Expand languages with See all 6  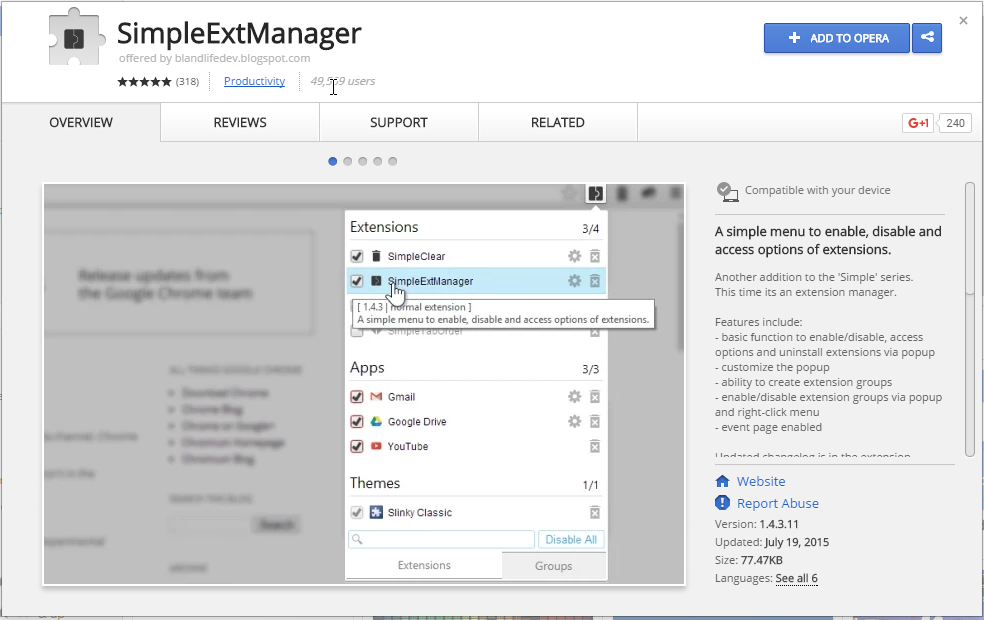796,579
